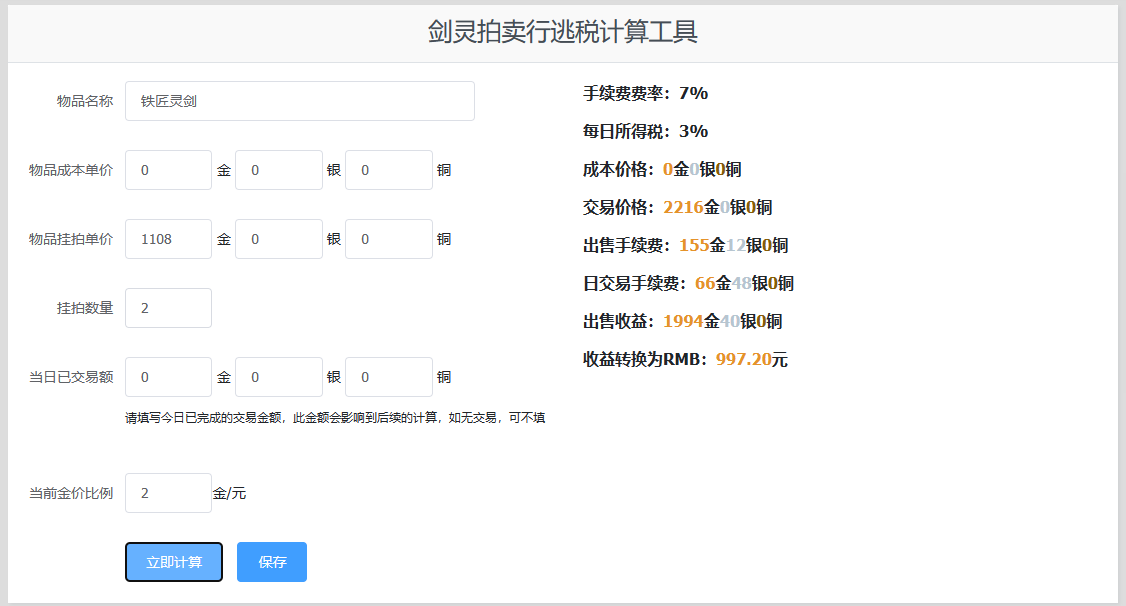Click the 当前金价比例 label

[x=71, y=493]
